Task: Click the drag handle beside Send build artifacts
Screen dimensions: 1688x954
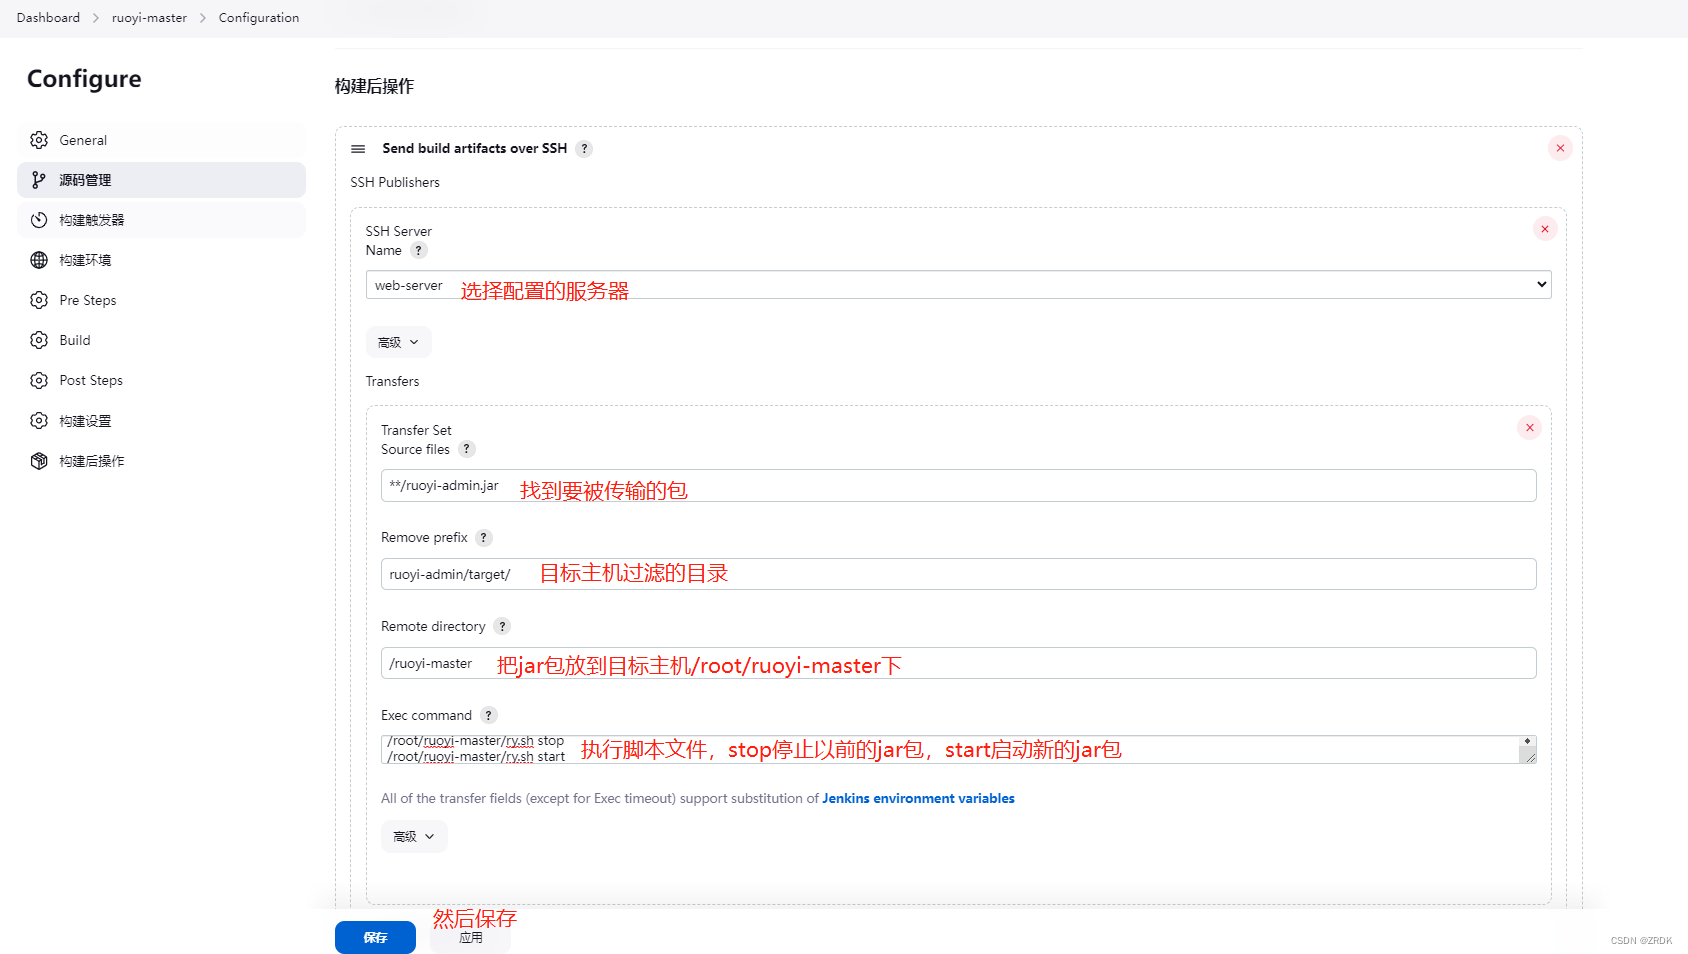Action: coord(358,149)
